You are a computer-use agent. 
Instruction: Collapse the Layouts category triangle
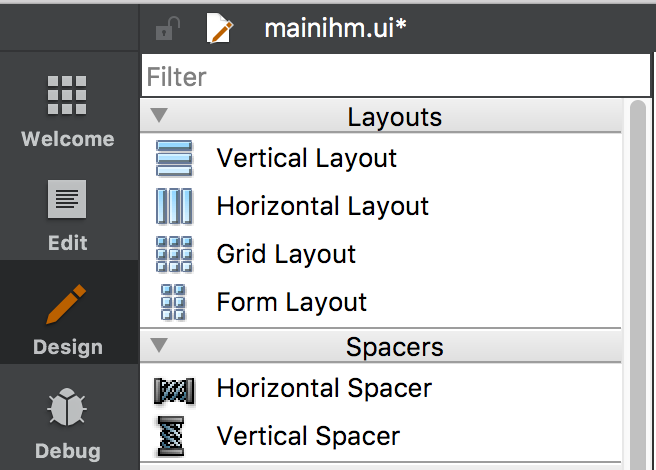tap(159, 115)
